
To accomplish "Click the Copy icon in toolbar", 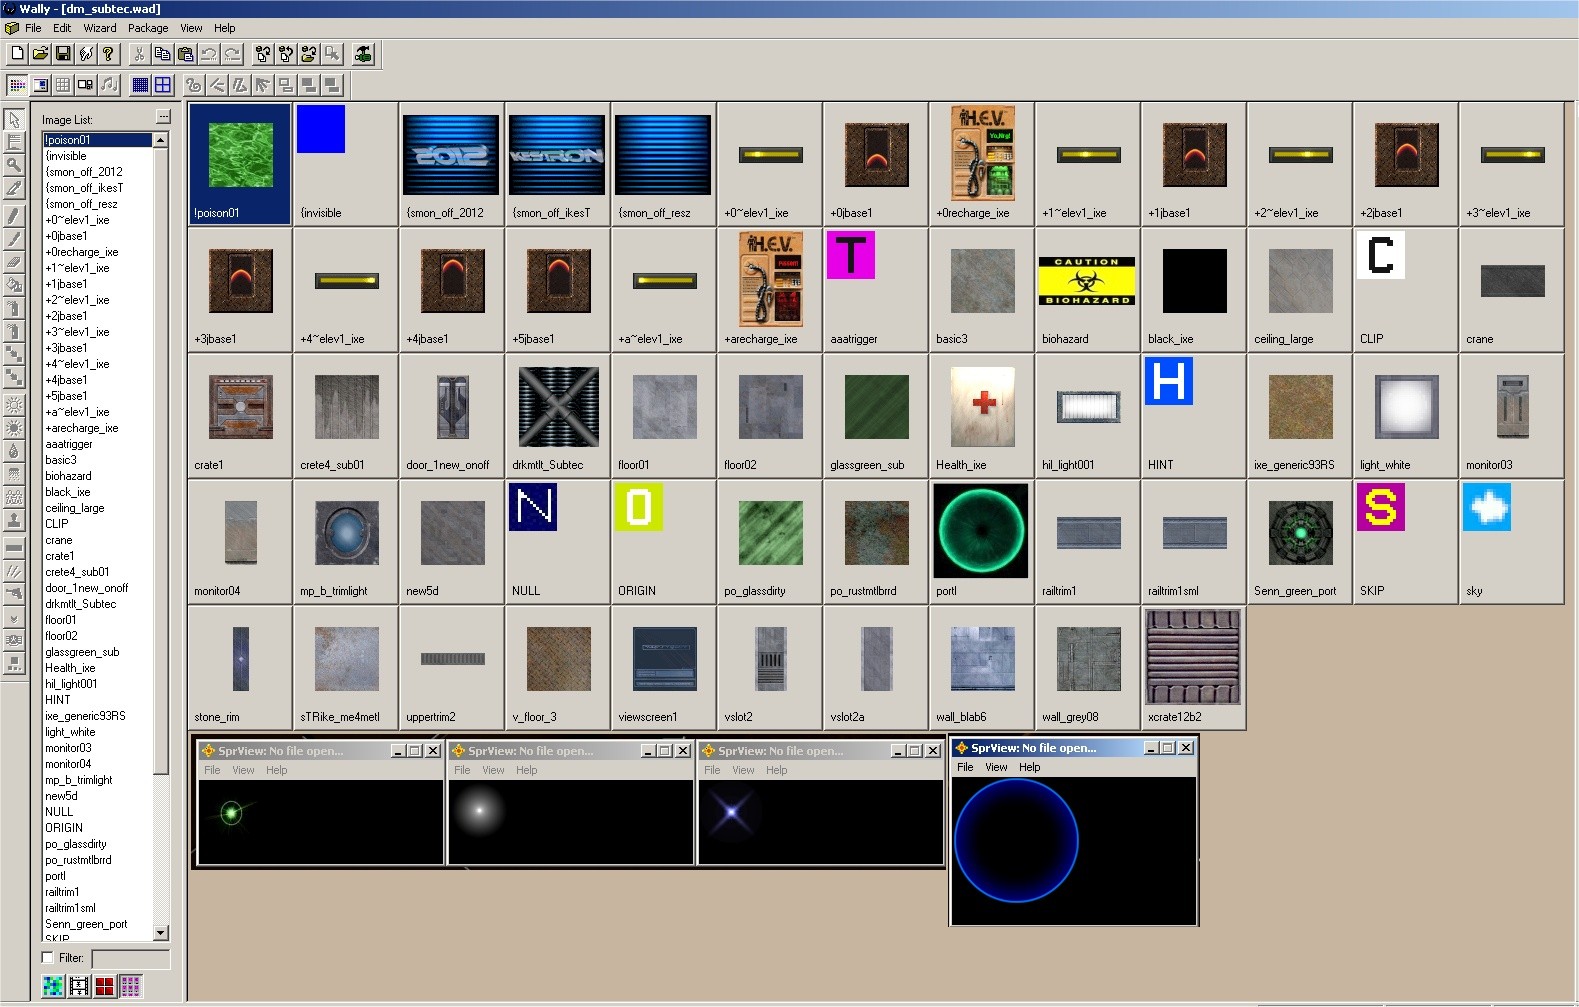I will [x=162, y=54].
